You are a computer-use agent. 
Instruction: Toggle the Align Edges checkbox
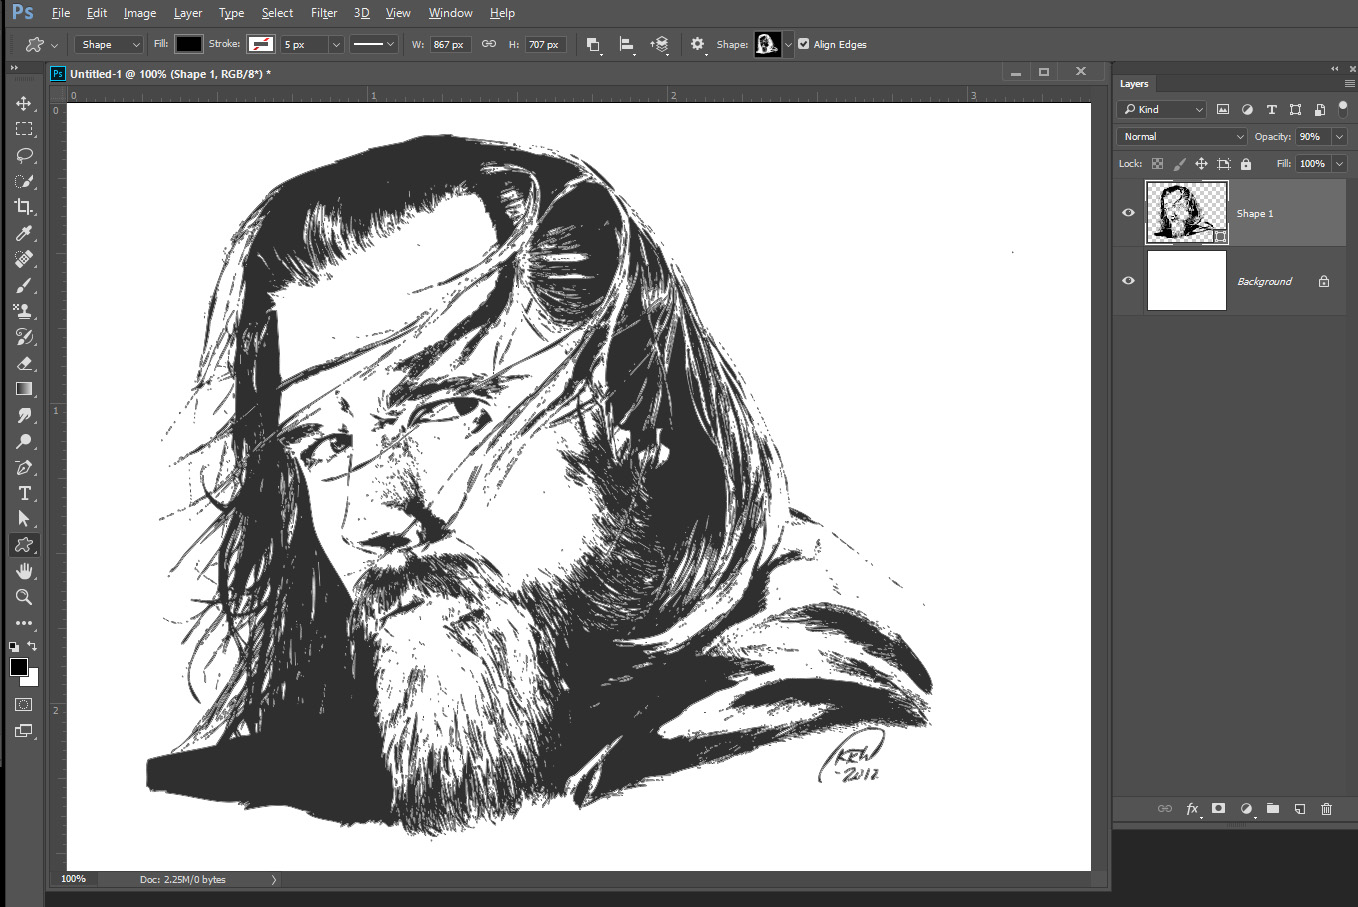804,44
